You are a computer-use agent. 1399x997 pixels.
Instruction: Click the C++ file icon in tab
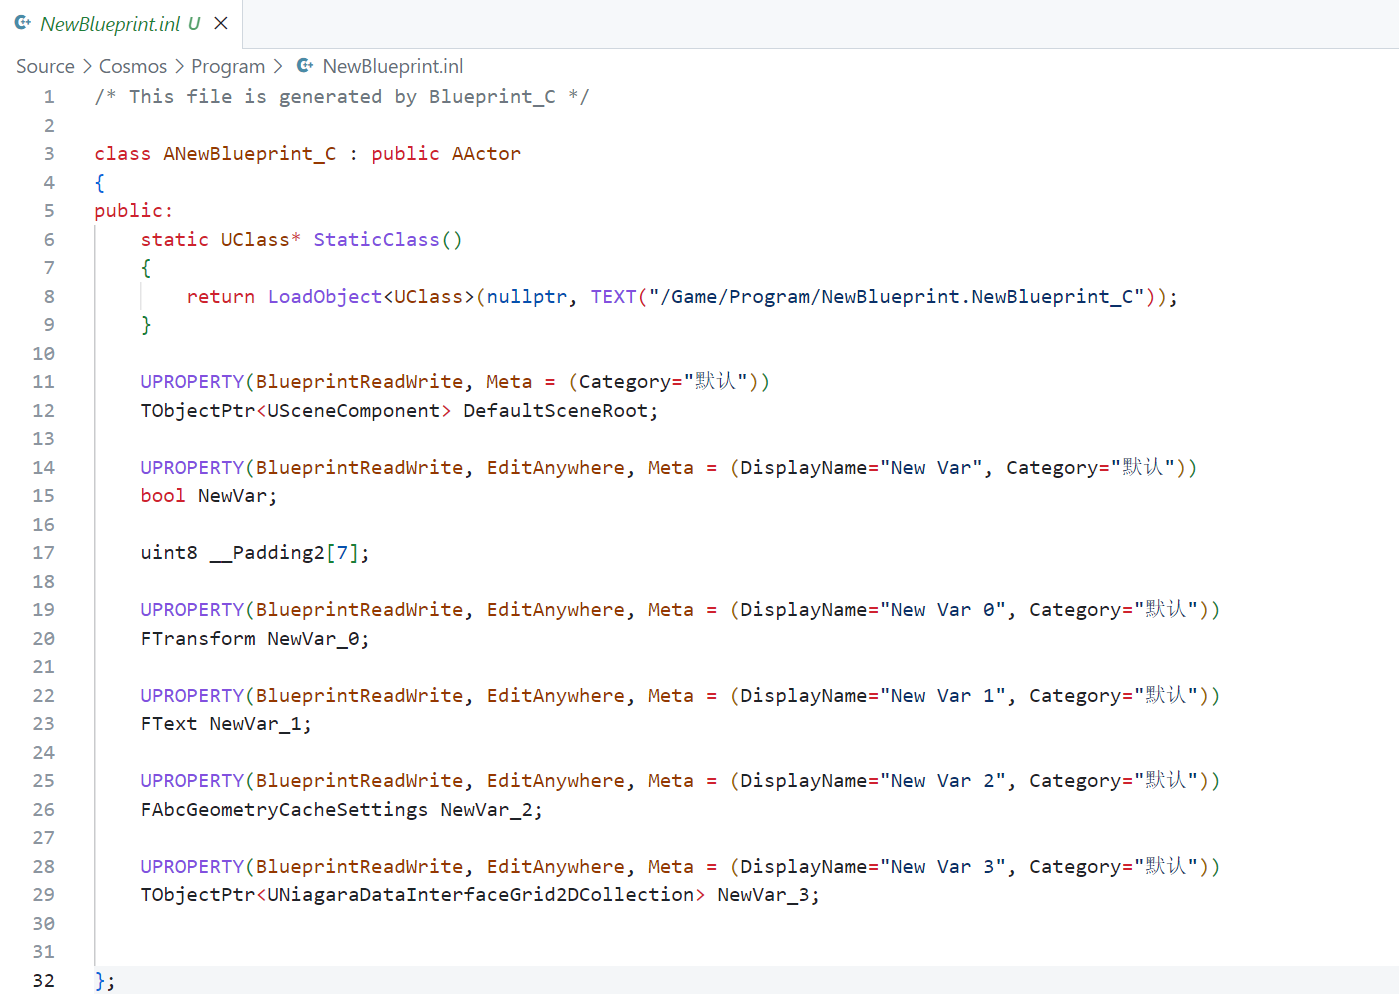[22, 23]
